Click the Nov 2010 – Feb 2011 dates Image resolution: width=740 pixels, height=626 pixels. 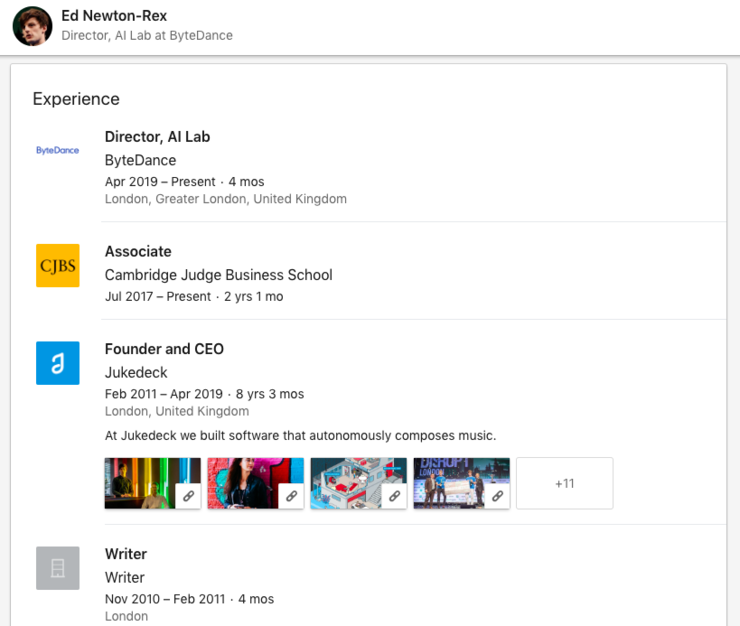point(165,599)
